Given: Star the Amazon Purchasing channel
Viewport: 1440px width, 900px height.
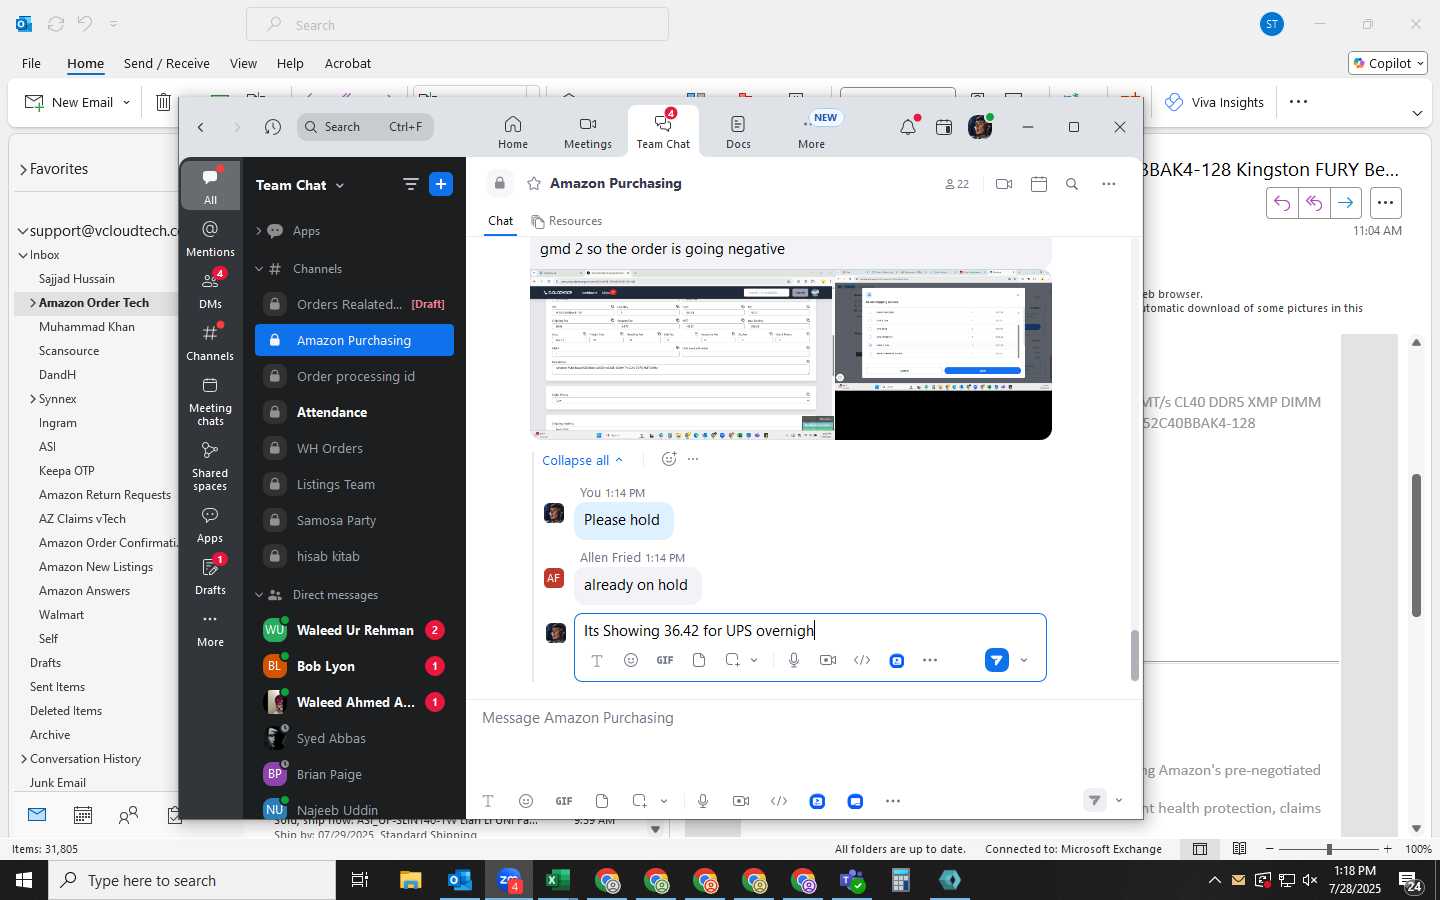Looking at the screenshot, I should 534,183.
